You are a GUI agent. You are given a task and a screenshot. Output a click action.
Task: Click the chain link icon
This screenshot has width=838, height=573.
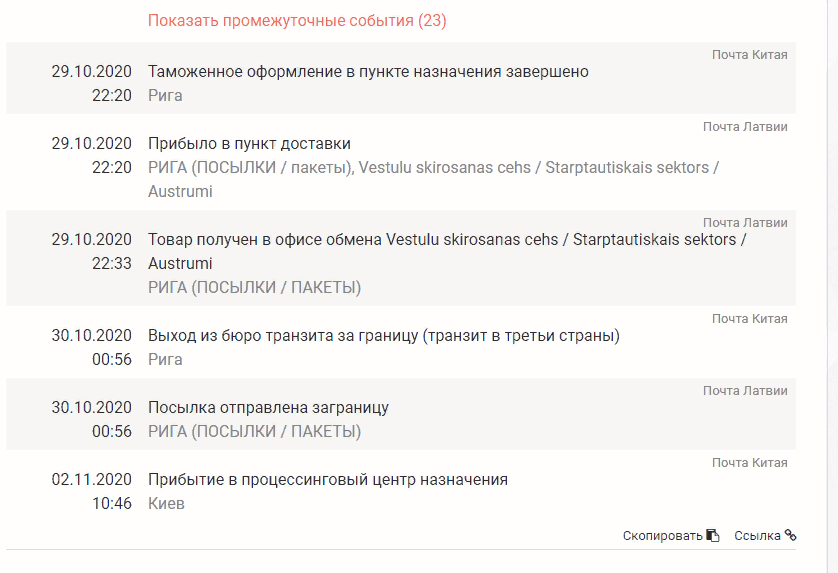(x=790, y=535)
